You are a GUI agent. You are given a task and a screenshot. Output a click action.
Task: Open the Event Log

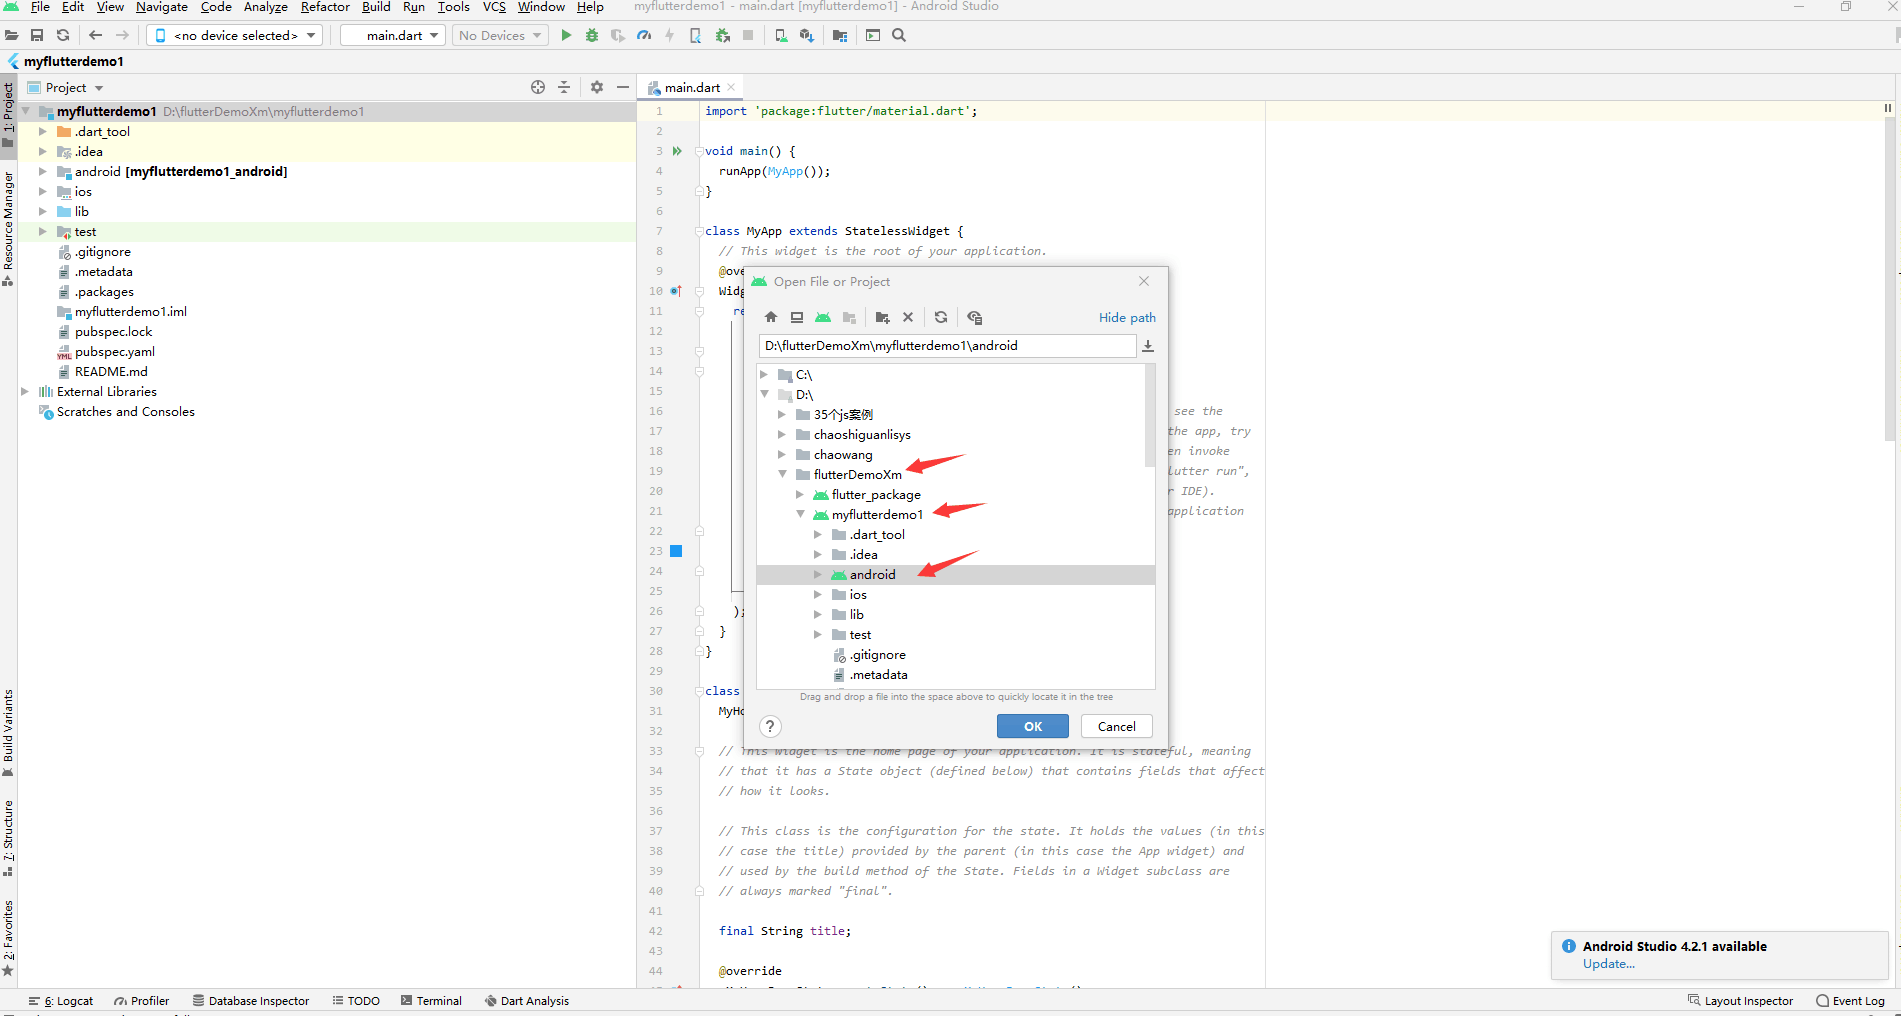pos(1851,1000)
